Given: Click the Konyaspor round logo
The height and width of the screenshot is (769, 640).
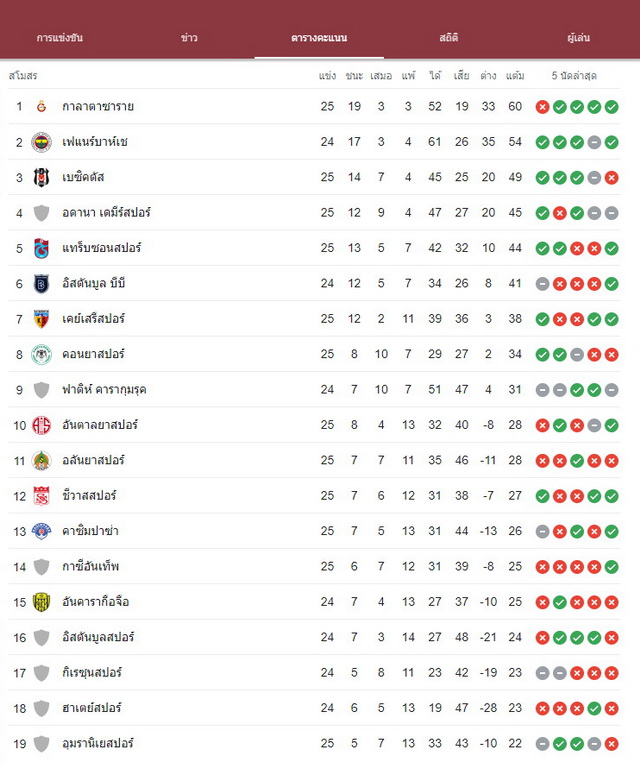Looking at the screenshot, I should click(42, 354).
